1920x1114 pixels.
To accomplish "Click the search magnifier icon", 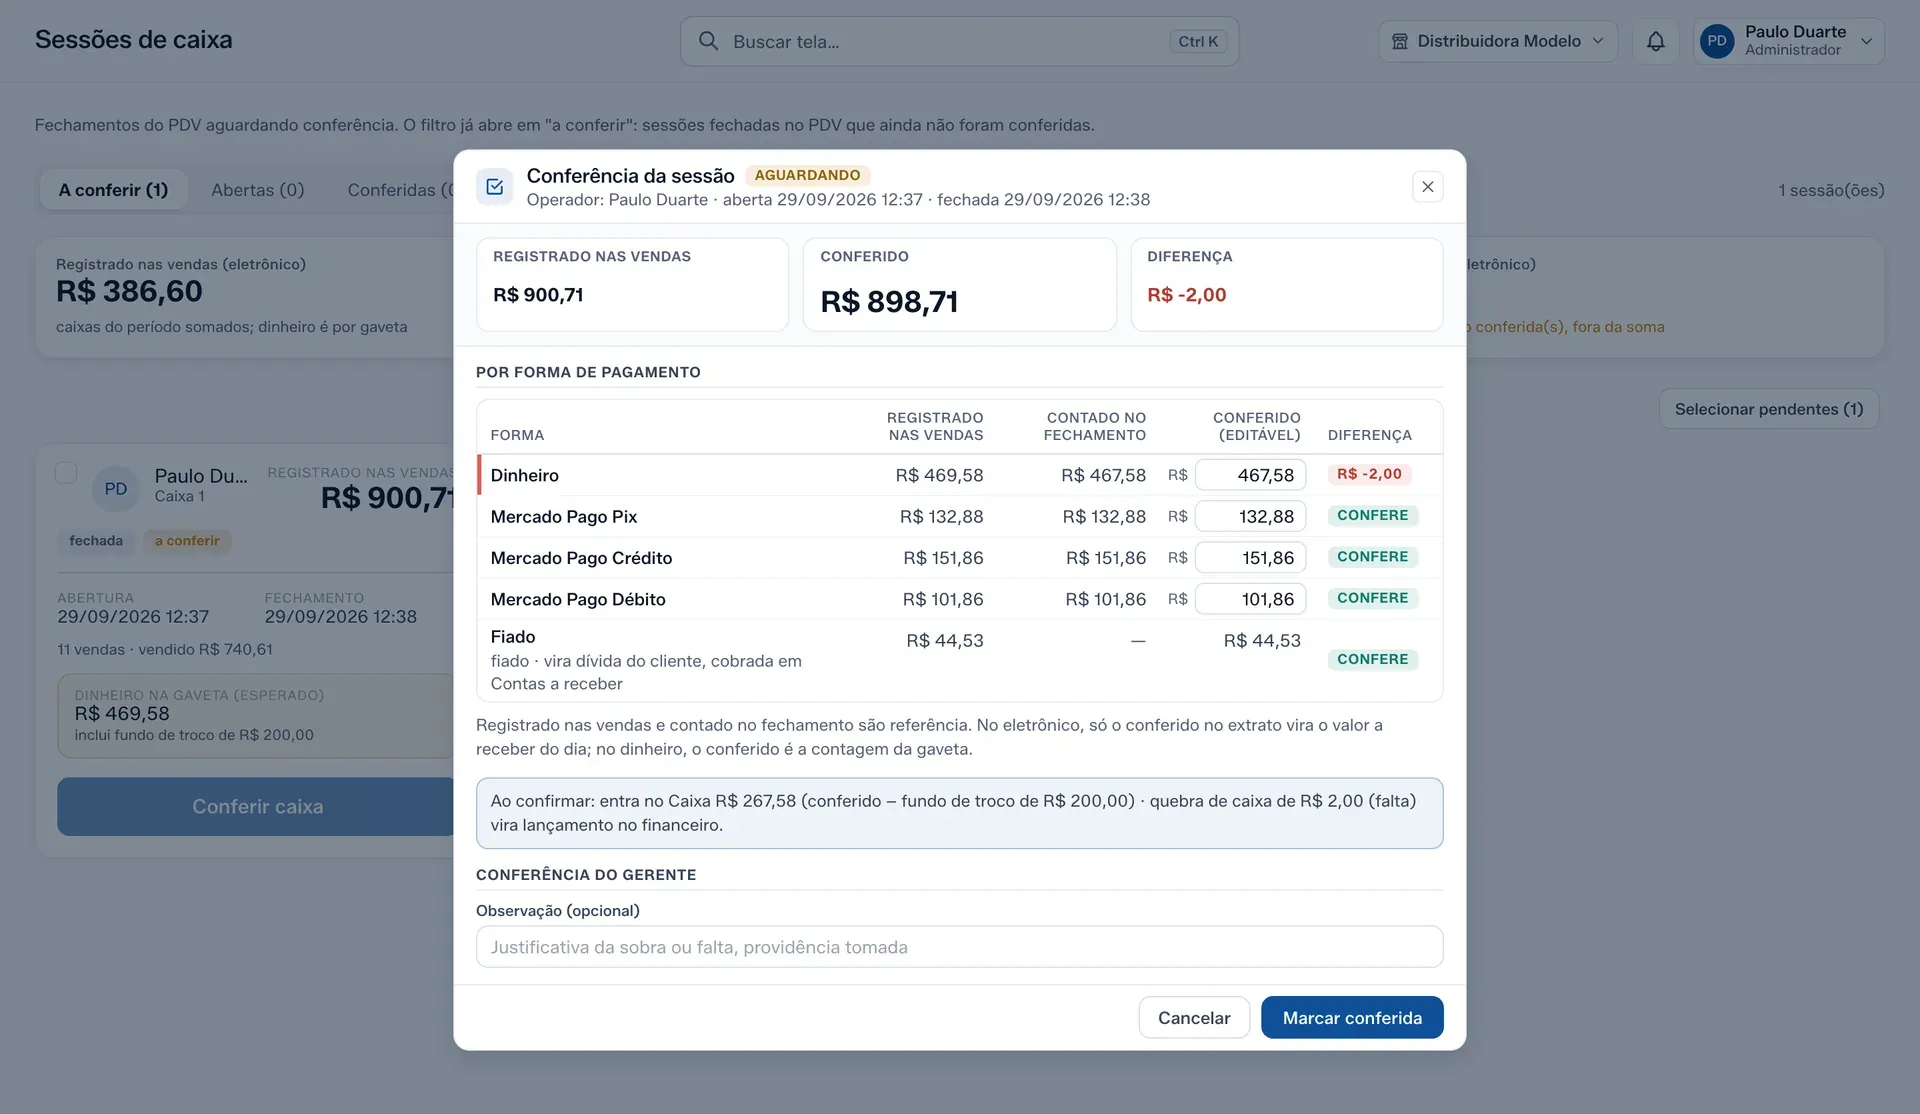I will 708,41.
